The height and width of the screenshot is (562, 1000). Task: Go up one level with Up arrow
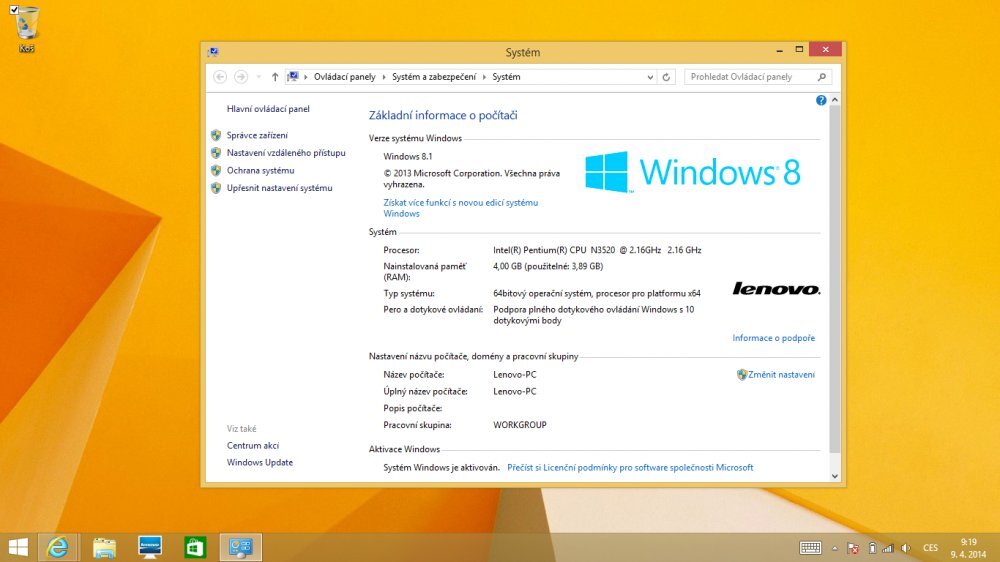coord(275,77)
